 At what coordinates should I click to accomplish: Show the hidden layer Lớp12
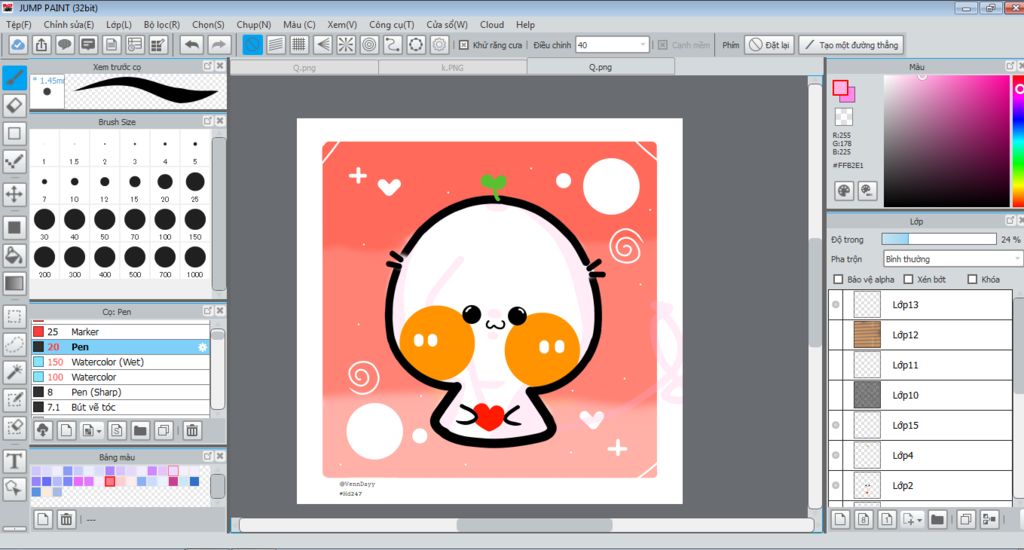836,334
